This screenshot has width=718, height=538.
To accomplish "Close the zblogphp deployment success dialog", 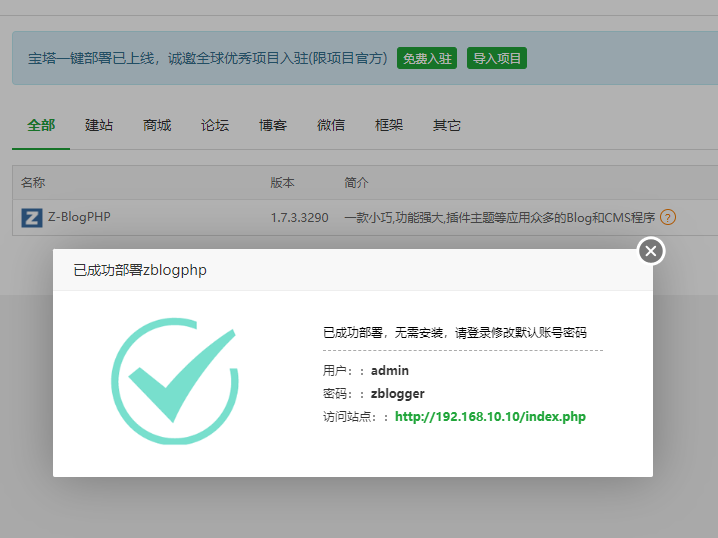I will [x=651, y=251].
